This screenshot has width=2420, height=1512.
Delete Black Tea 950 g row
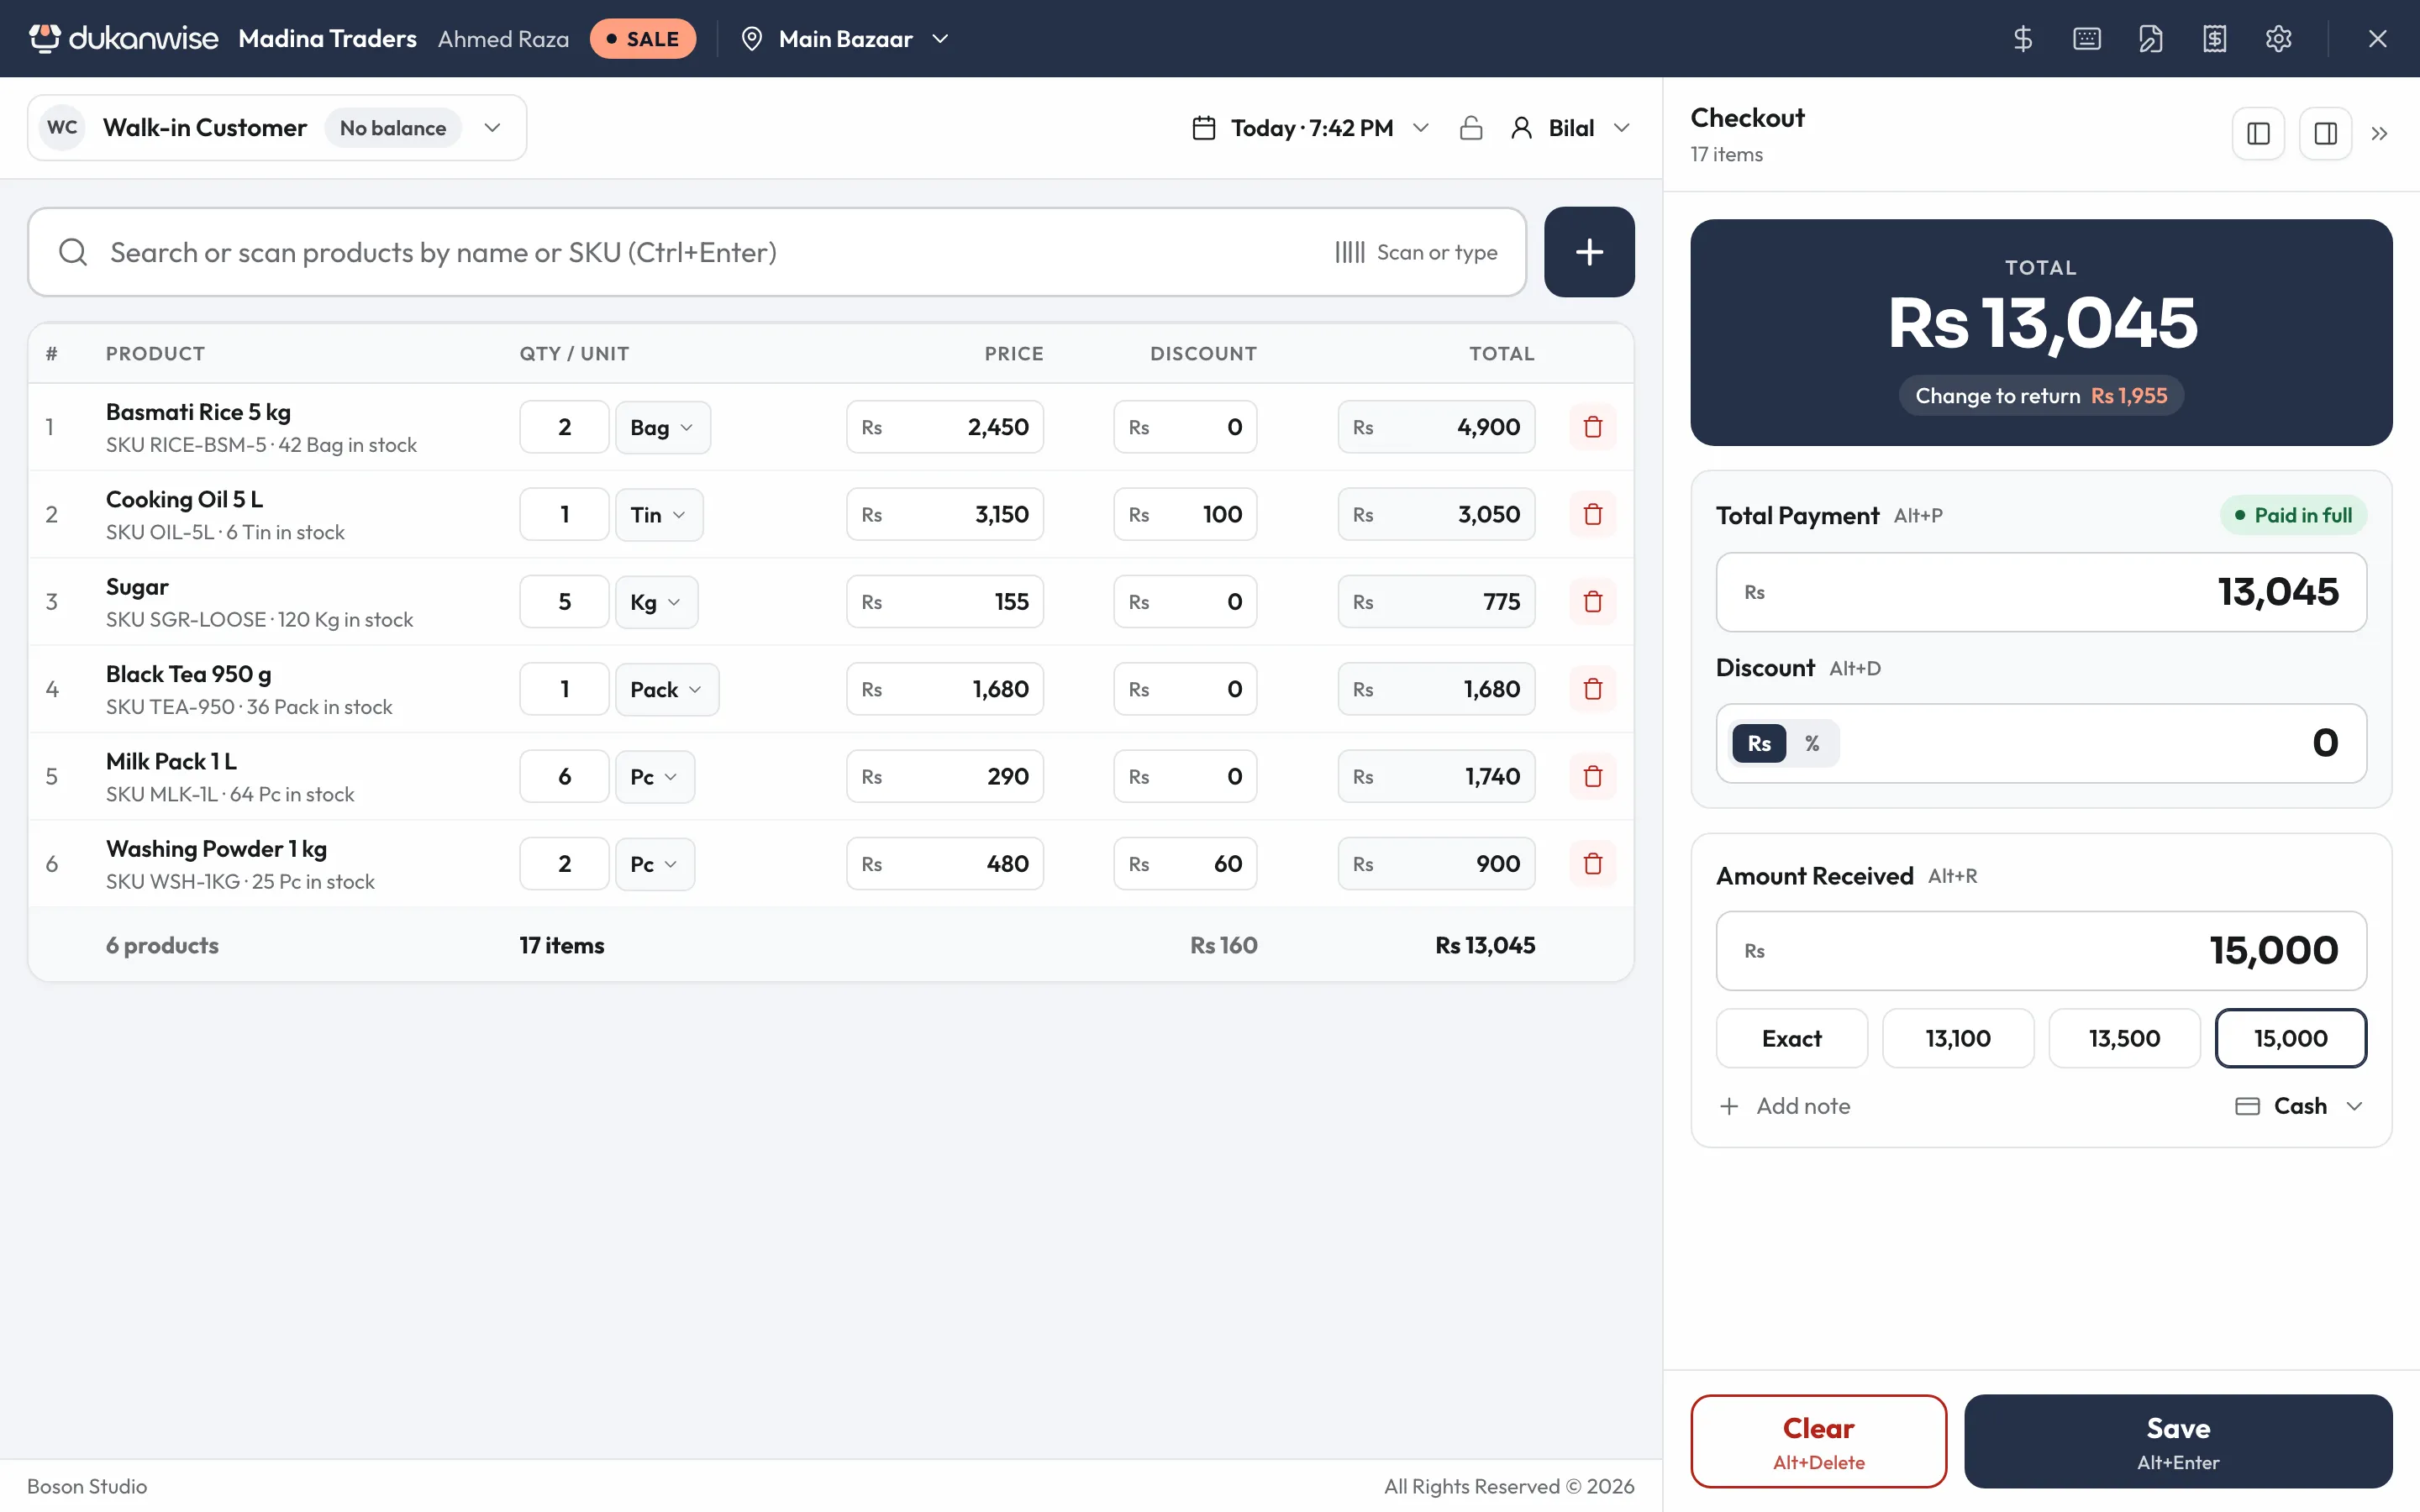pos(1593,689)
